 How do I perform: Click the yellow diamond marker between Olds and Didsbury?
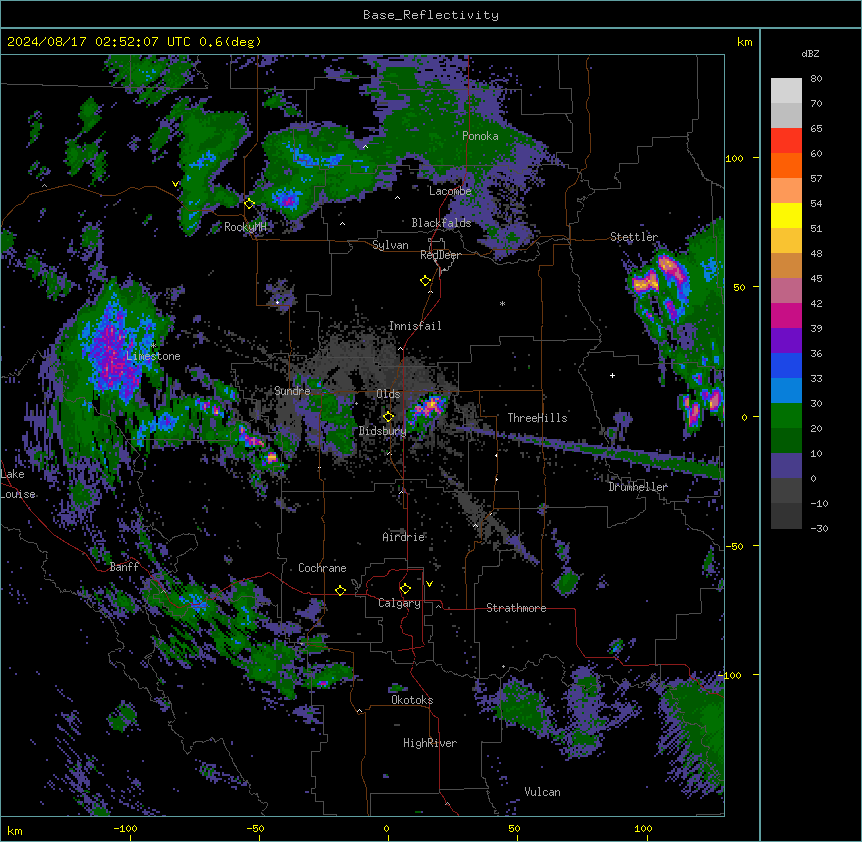[x=388, y=417]
